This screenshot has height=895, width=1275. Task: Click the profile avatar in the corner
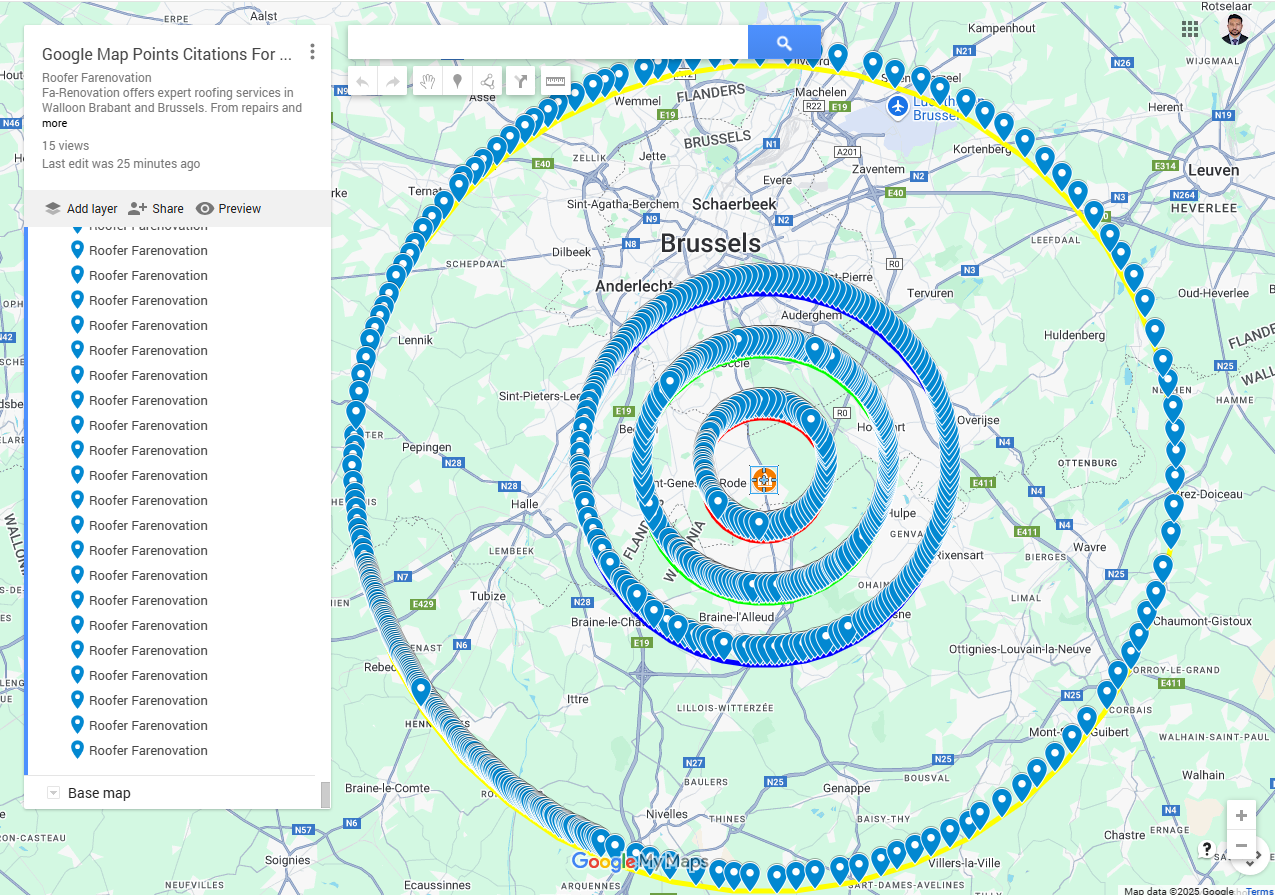click(x=1235, y=29)
